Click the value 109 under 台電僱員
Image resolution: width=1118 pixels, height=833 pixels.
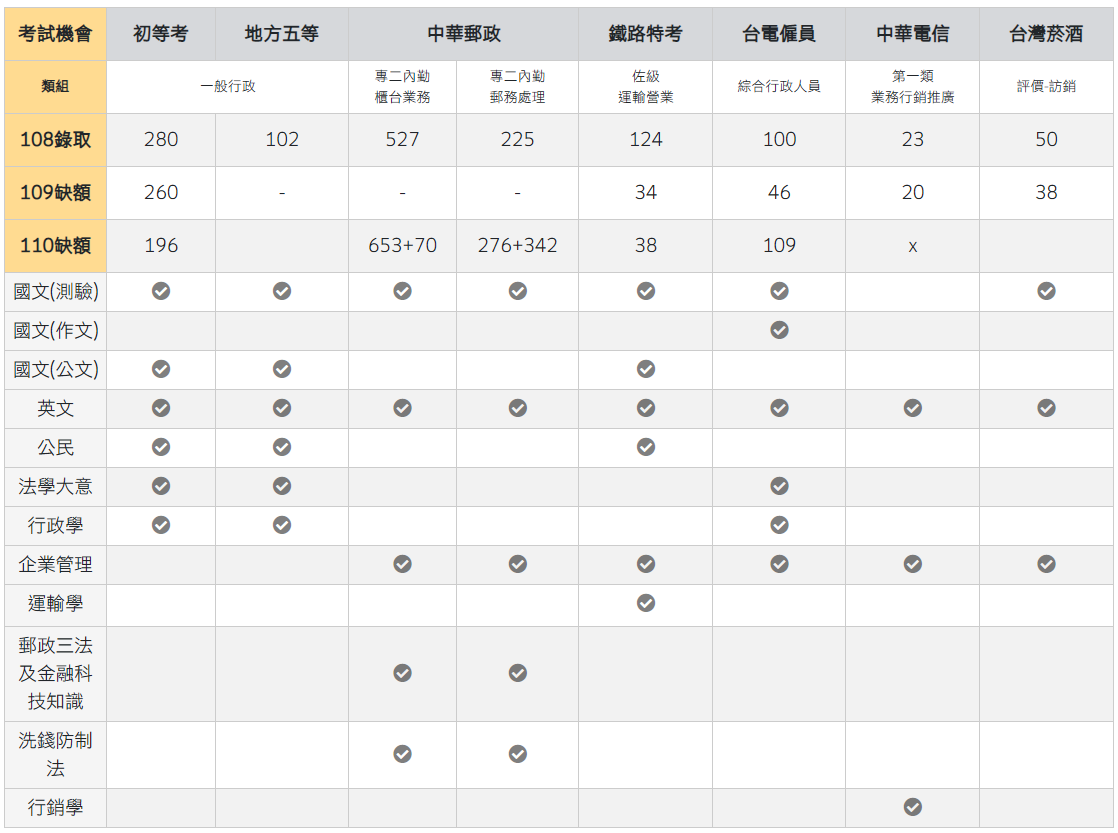[x=779, y=246]
